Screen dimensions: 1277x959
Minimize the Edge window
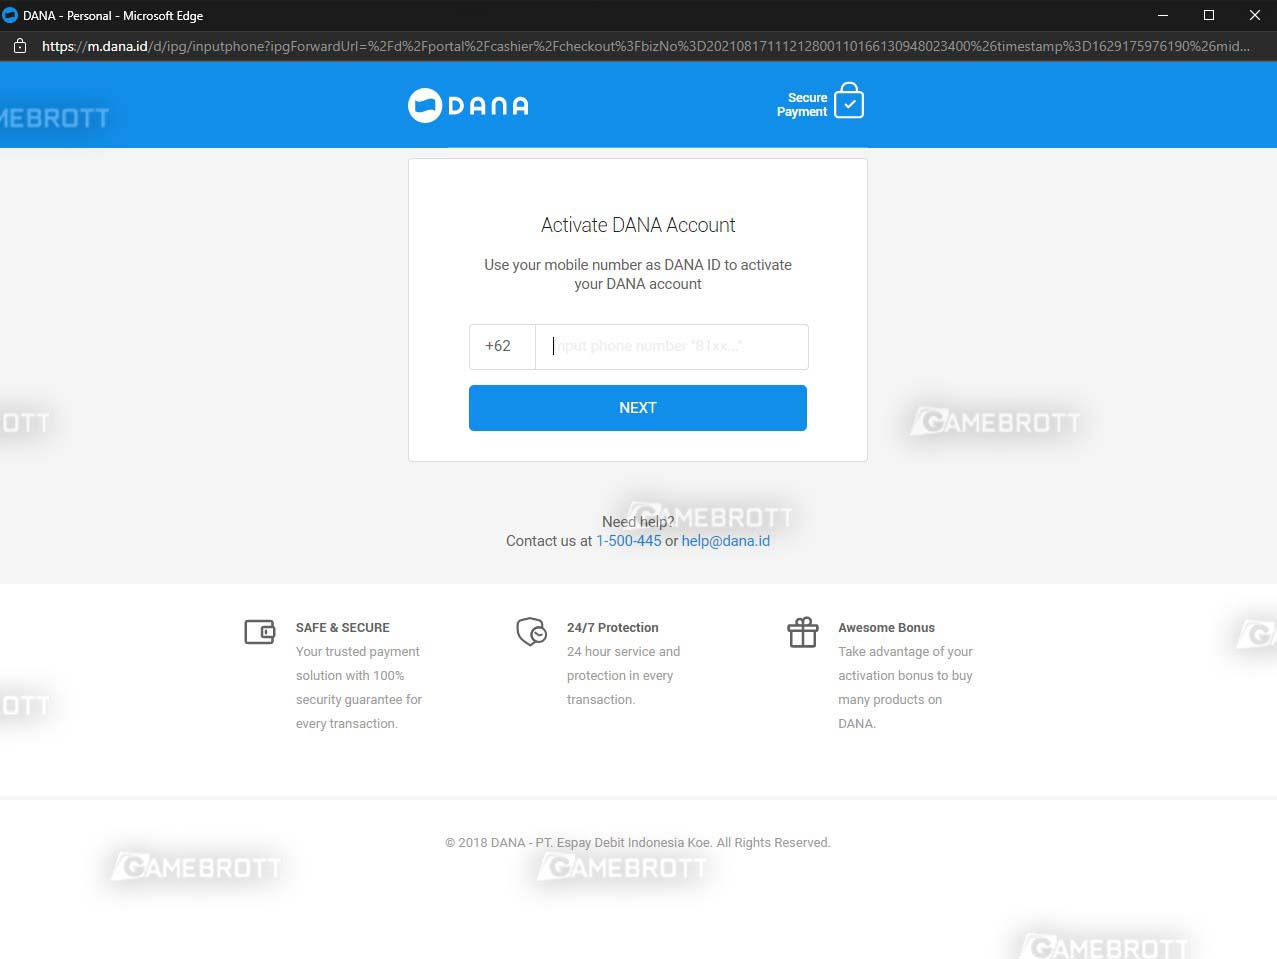click(1162, 15)
